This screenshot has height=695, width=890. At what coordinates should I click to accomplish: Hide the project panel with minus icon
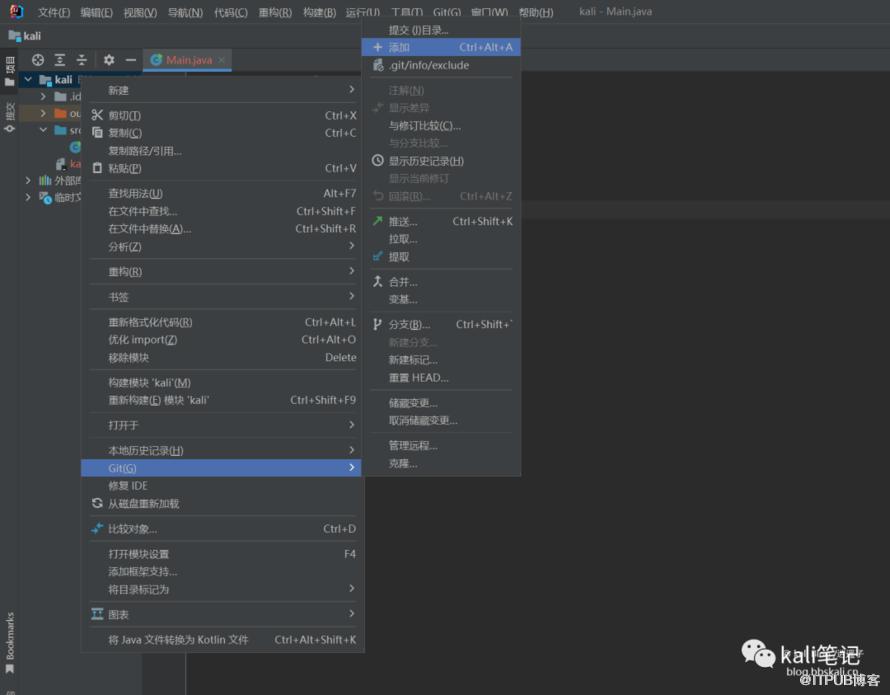pos(131,60)
